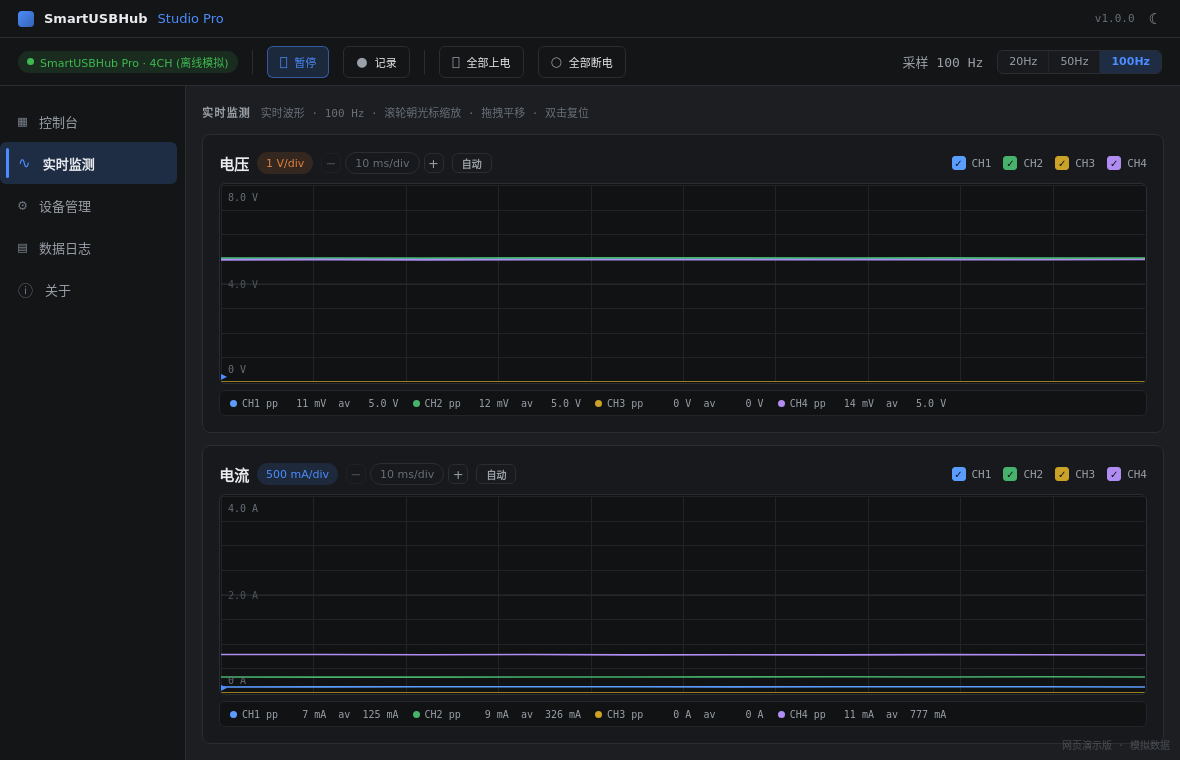Select 100Hz sampling rate

[x=1130, y=62]
